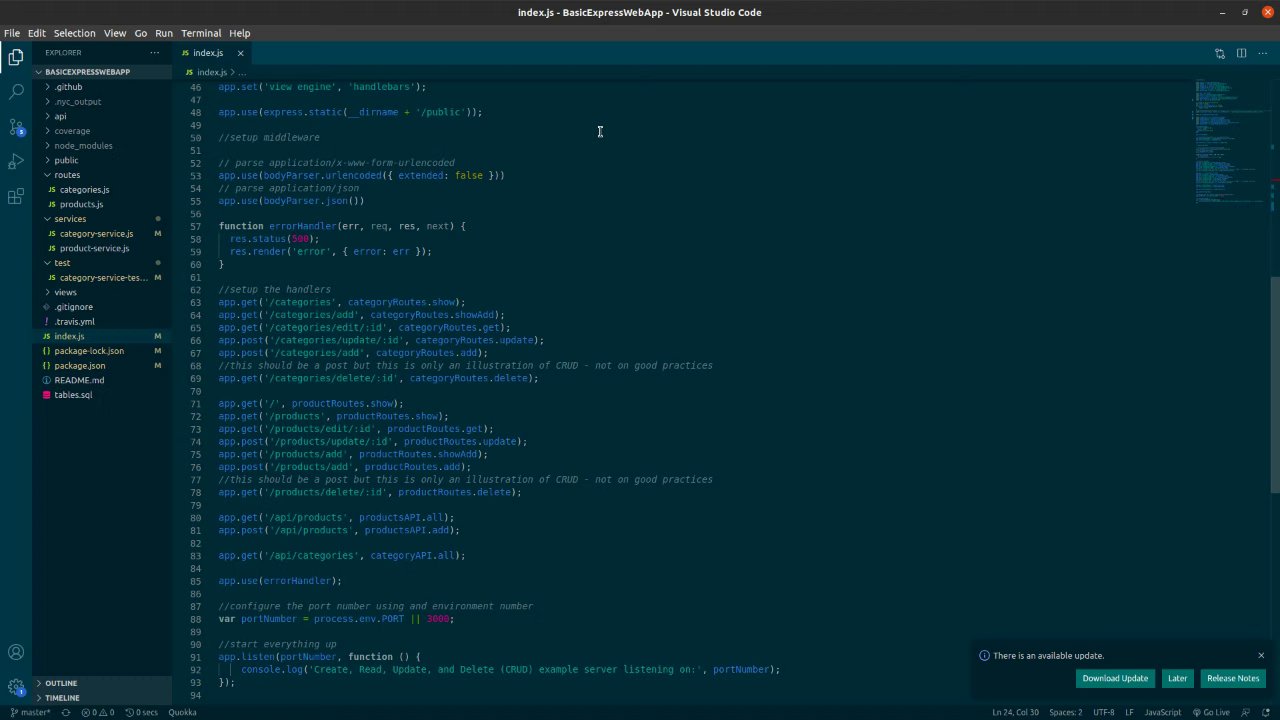This screenshot has width=1280, height=720.
Task: Change language mode from JavaScript
Action: [x=1163, y=712]
